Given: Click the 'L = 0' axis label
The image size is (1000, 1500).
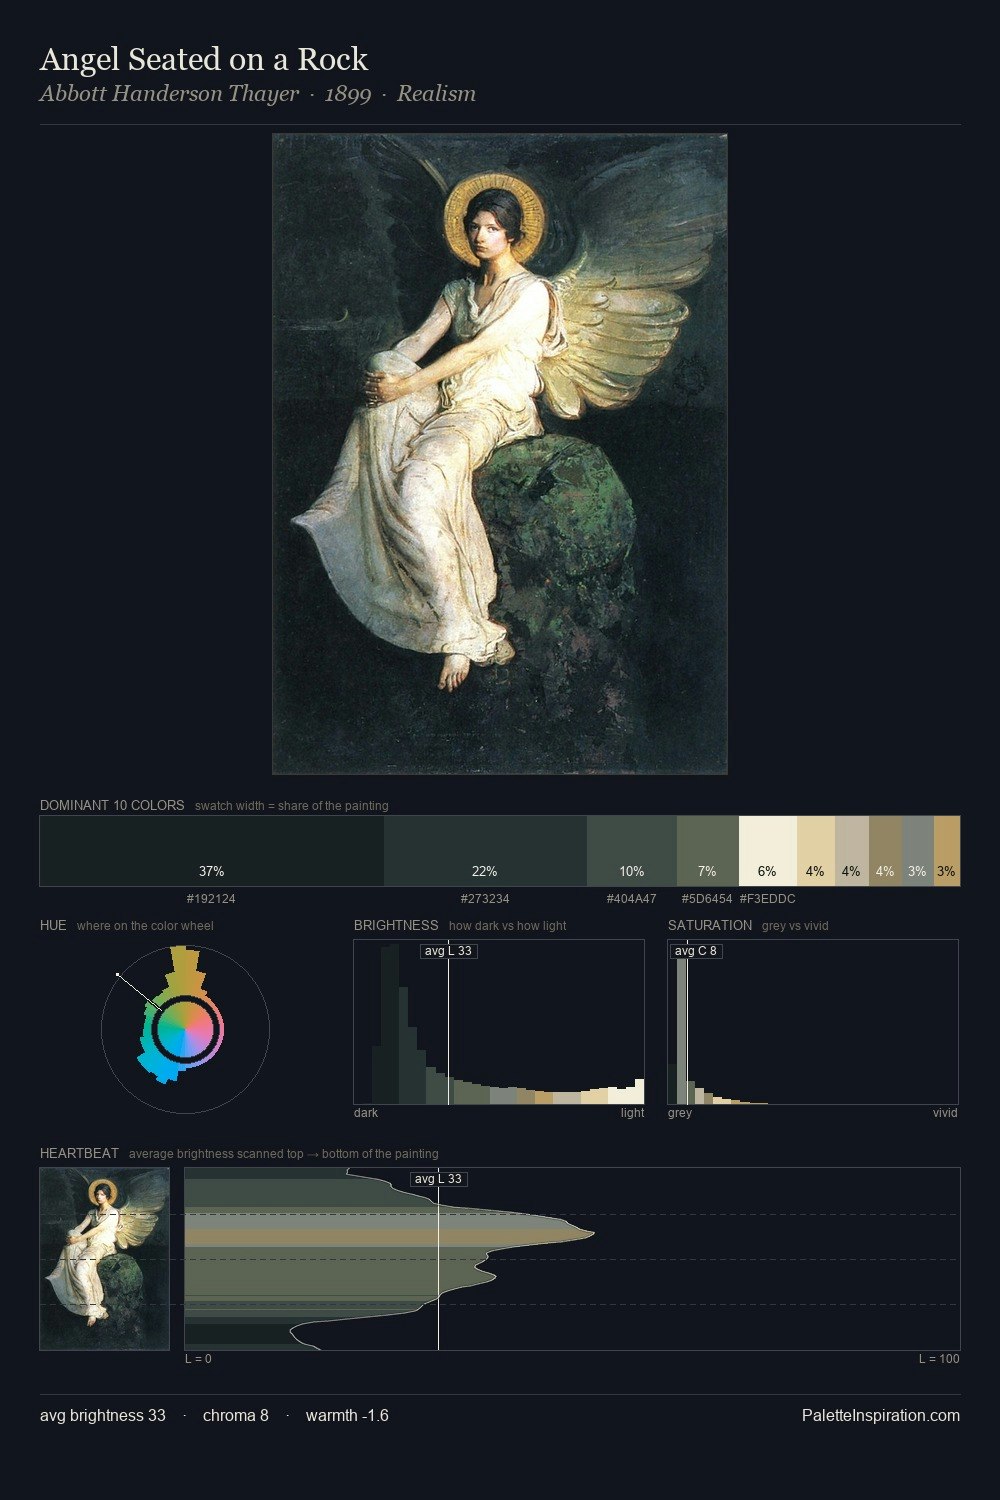Looking at the screenshot, I should click(x=198, y=1359).
